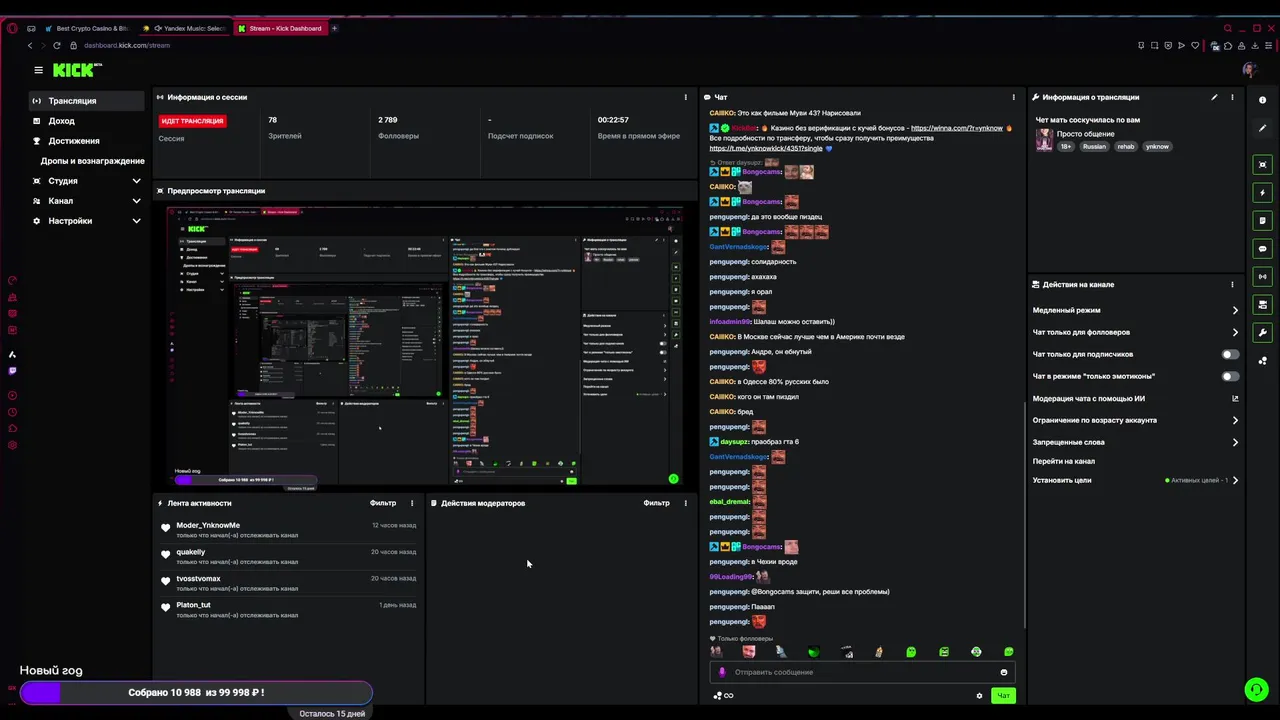Open account age restriction chevron
This screenshot has width=1280, height=720.
(1235, 420)
